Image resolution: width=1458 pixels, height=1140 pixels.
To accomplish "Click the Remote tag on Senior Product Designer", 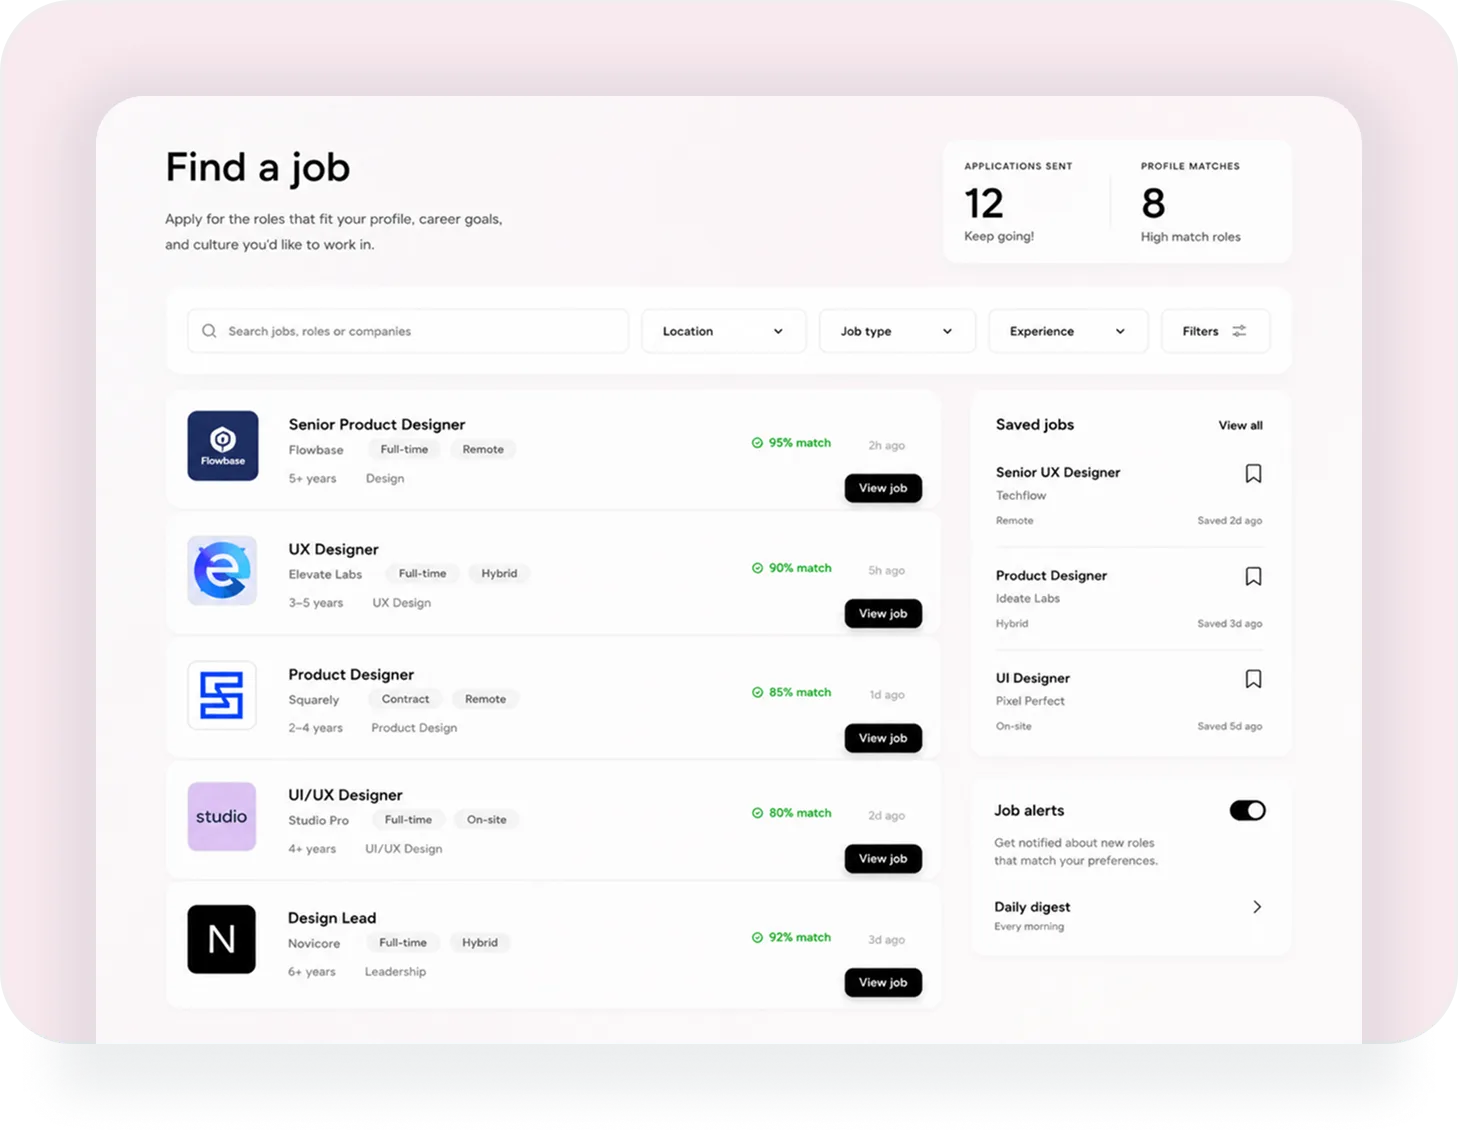I will (x=483, y=450).
